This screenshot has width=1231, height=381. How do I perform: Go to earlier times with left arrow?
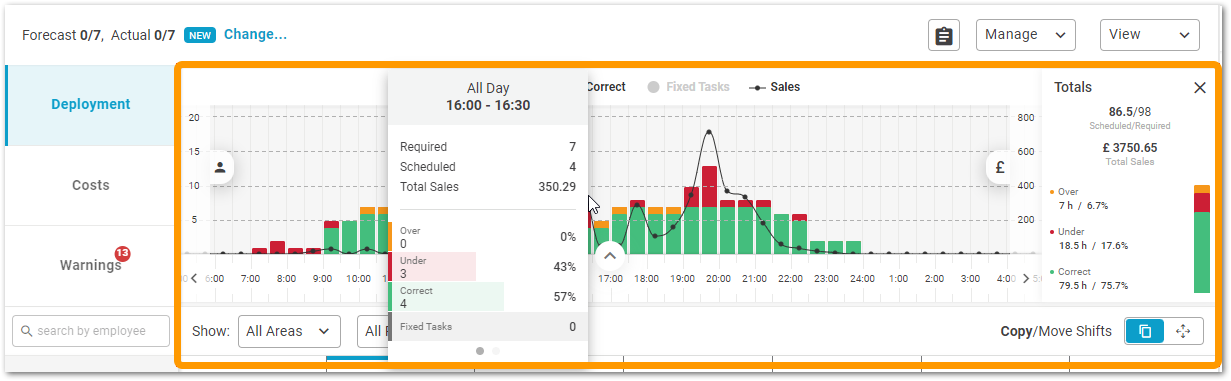[194, 278]
